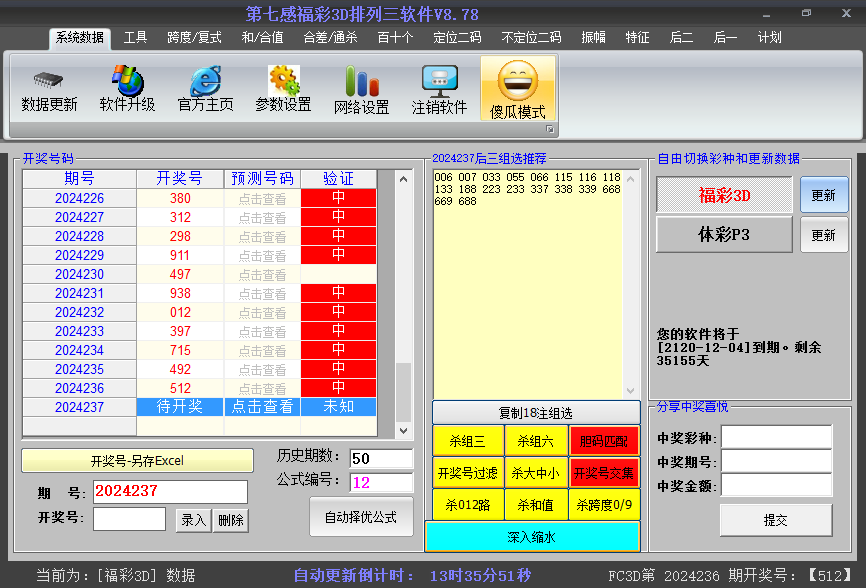Focus the 开奖号 input field
This screenshot has height=588, width=866.
[129, 518]
